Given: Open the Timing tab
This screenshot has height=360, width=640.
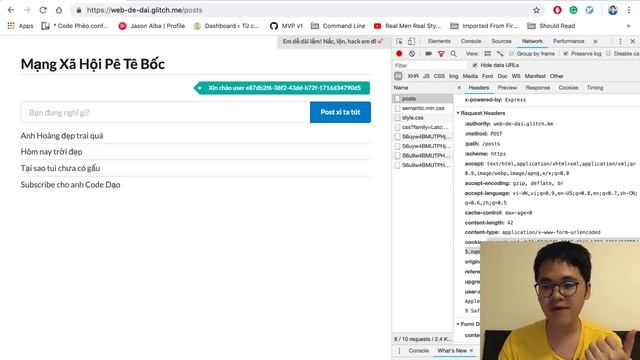Looking at the screenshot, I should click(595, 88).
